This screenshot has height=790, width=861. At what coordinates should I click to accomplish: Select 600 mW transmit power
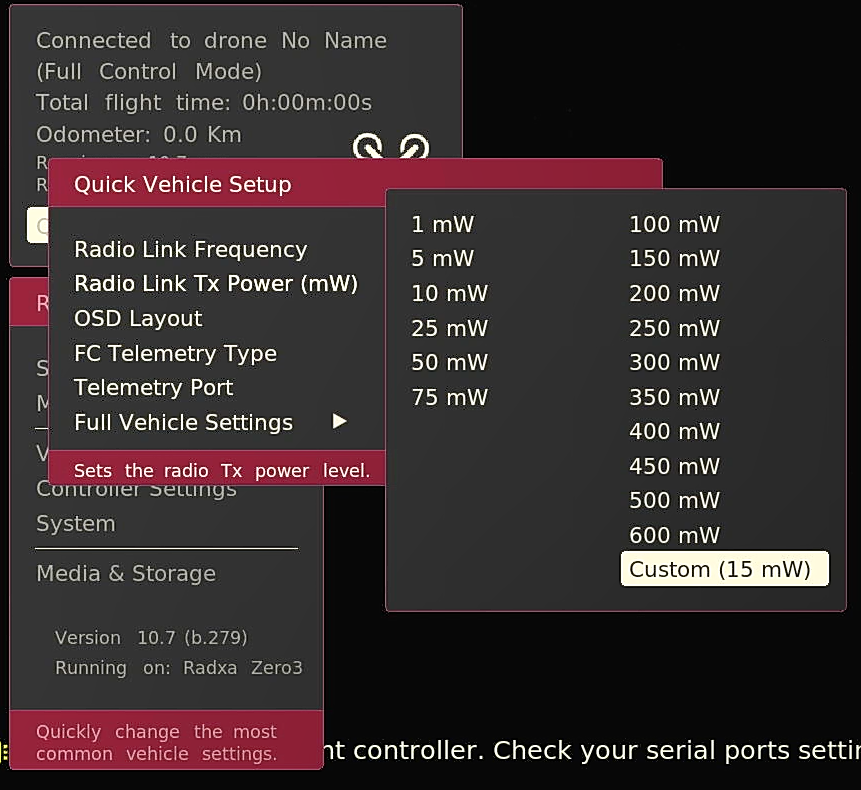pos(674,535)
